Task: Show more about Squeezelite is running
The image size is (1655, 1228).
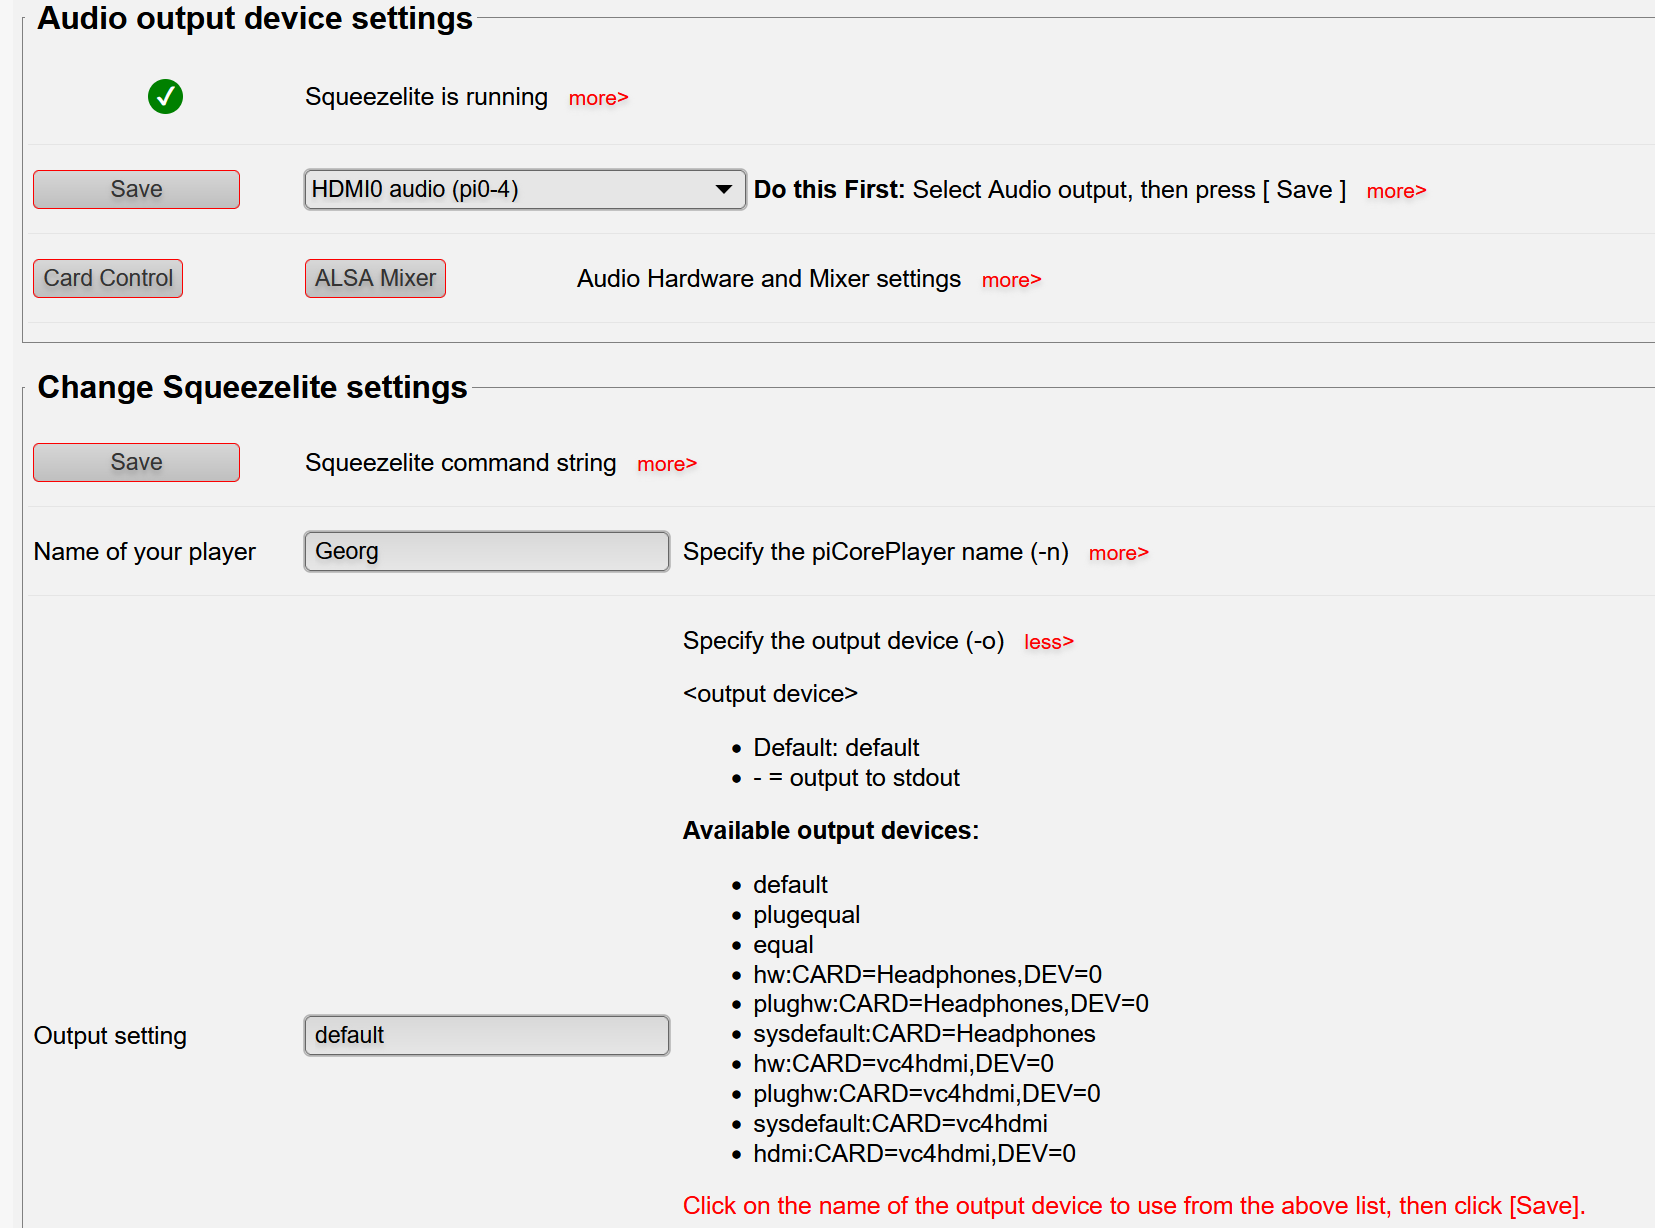Action: coord(598,98)
